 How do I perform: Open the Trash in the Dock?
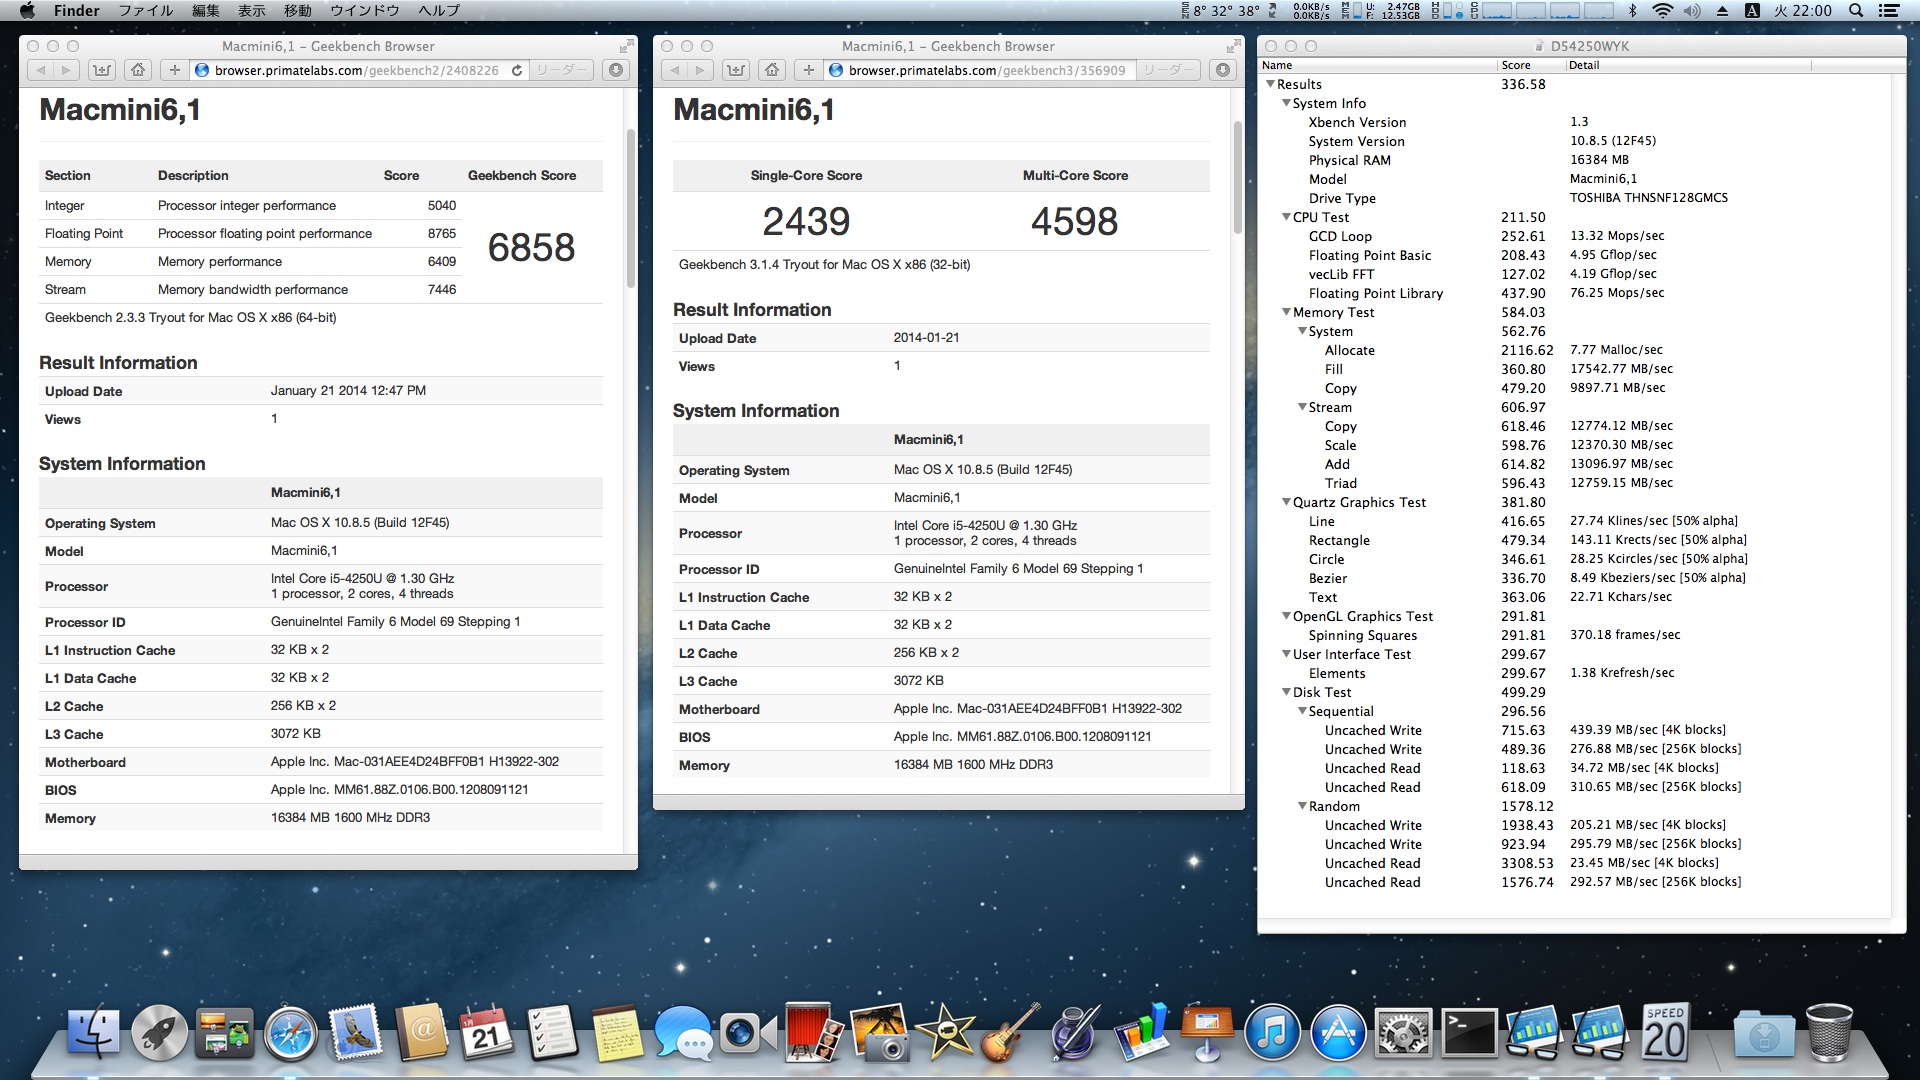click(1829, 1032)
